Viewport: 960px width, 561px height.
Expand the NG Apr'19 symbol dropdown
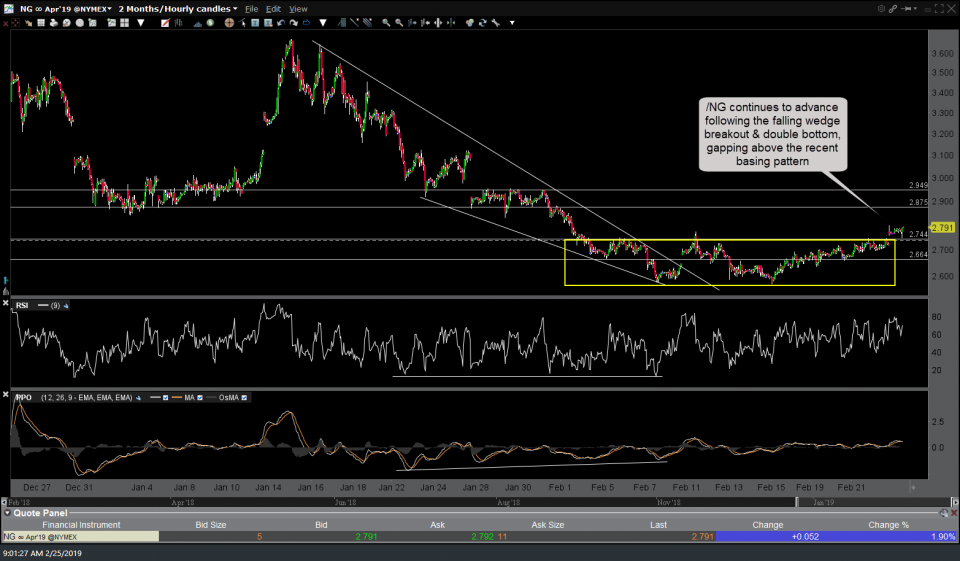[107, 8]
